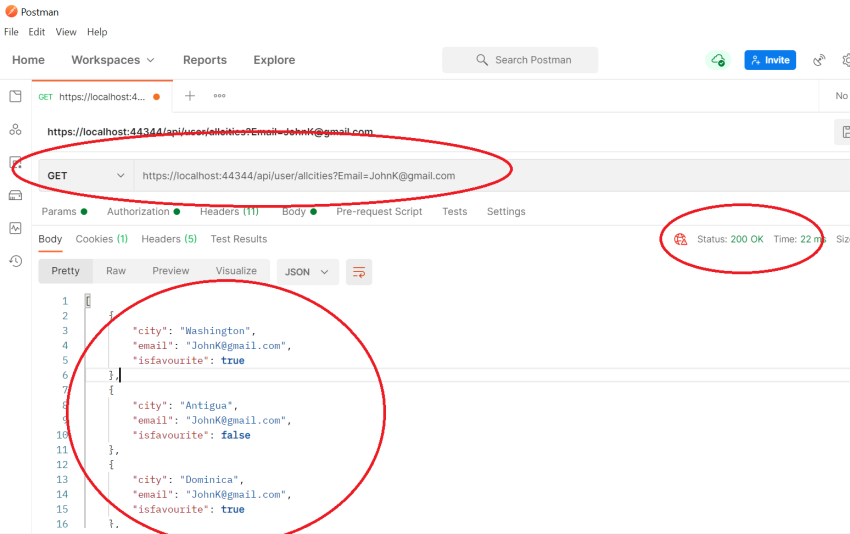Open the Mock Servers sidebar icon
The width and height of the screenshot is (850, 534).
point(15,195)
